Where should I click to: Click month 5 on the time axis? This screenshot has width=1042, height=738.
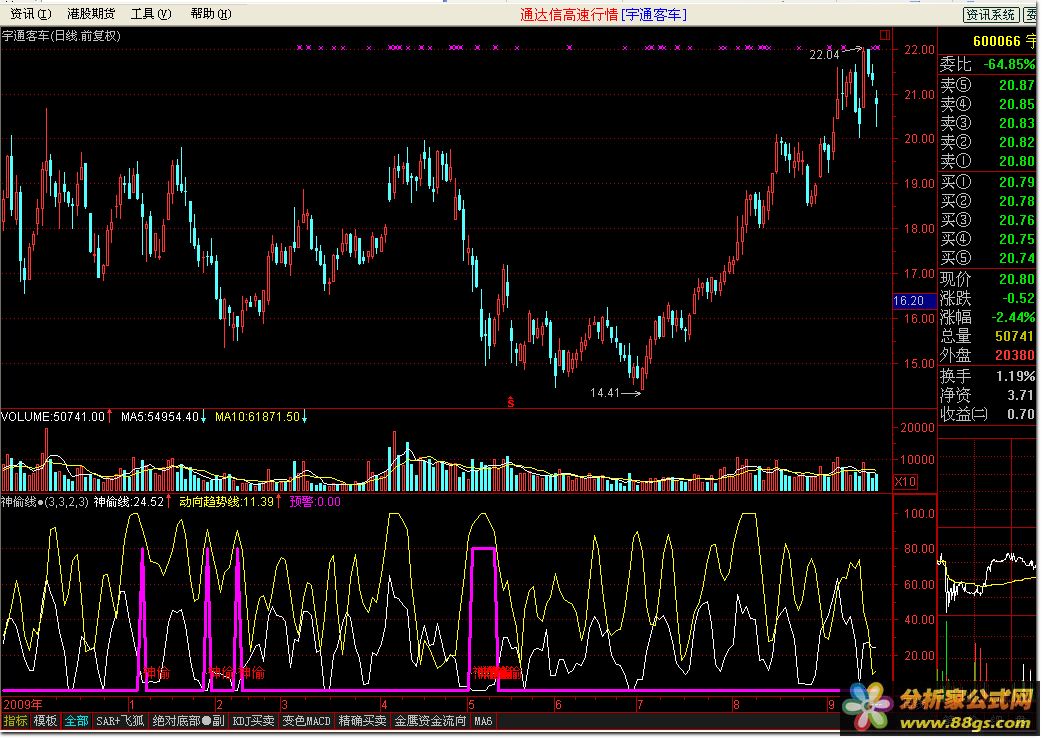pos(472,705)
